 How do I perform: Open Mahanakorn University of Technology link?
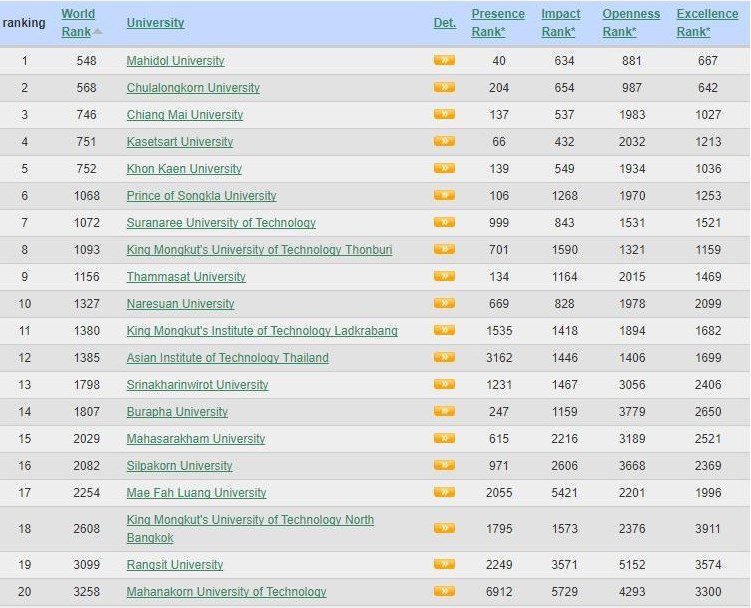tap(226, 592)
